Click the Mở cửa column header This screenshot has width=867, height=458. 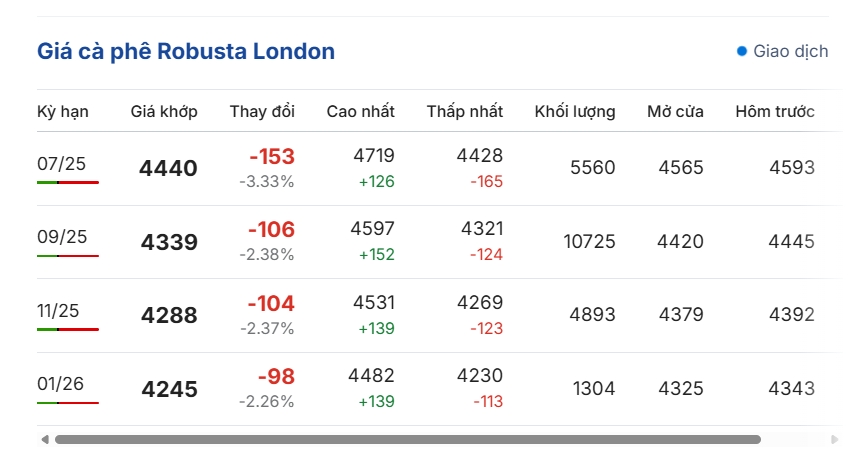click(x=675, y=112)
